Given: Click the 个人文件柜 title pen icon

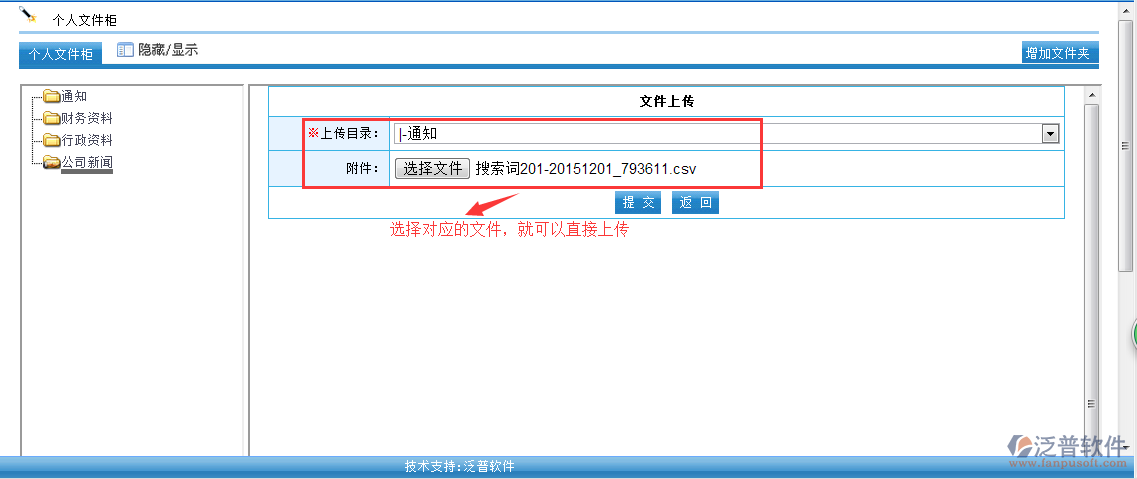Looking at the screenshot, I should point(28,14).
